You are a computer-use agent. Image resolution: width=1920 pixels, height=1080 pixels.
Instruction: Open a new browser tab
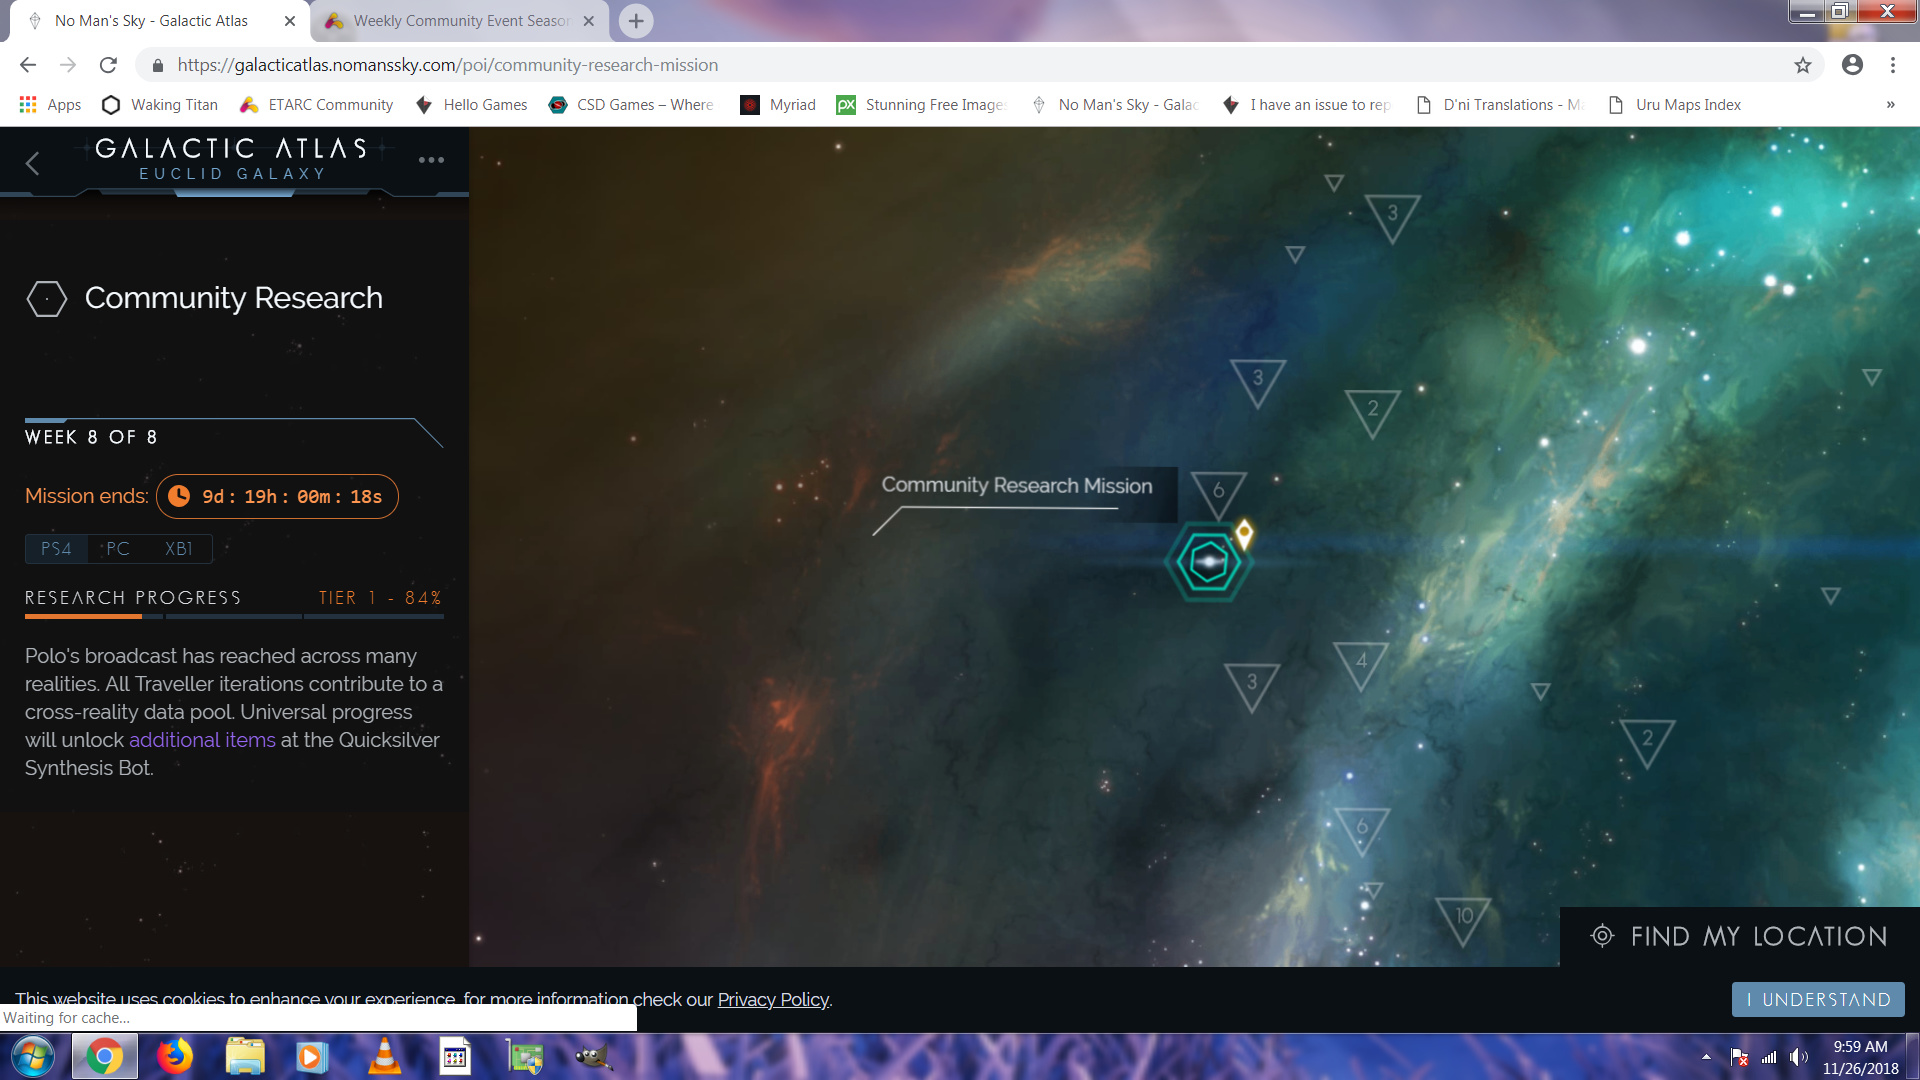tap(636, 21)
